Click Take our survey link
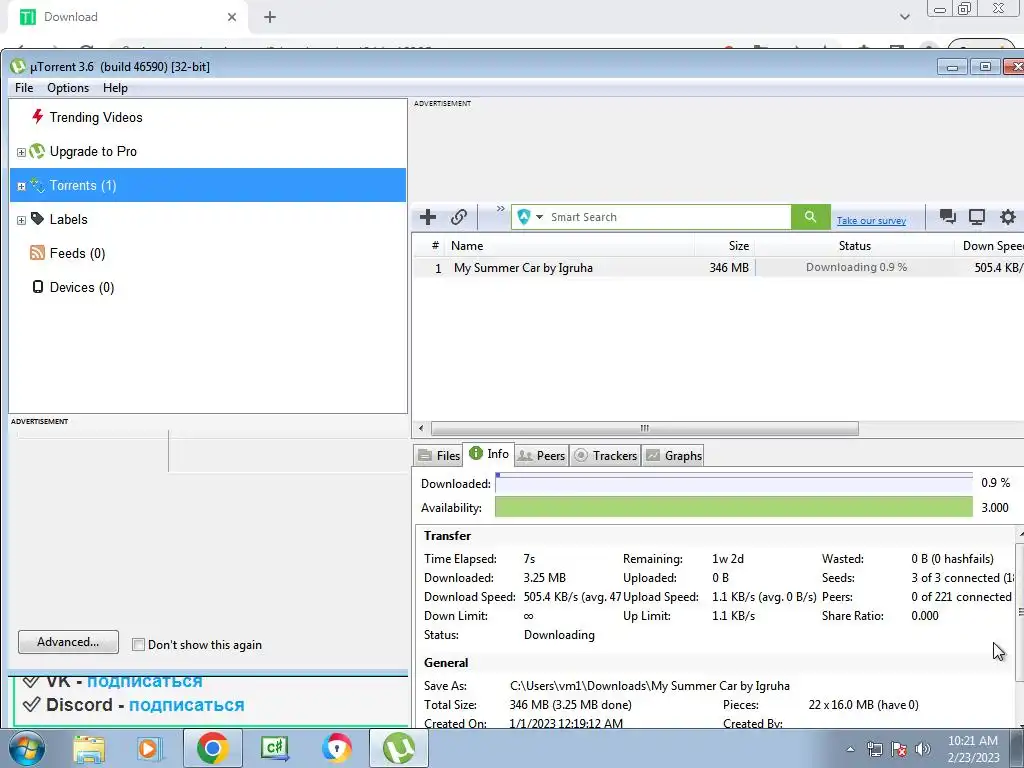 [871, 221]
